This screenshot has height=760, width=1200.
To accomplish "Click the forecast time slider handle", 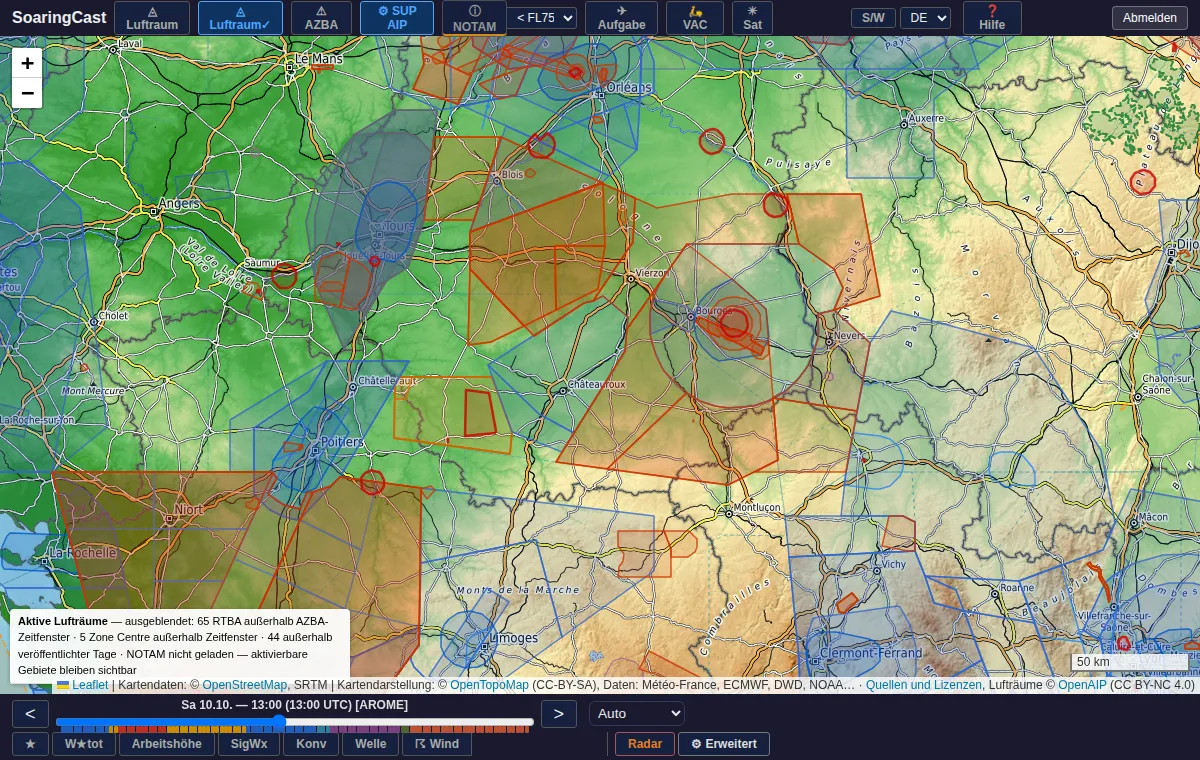I will point(279,722).
